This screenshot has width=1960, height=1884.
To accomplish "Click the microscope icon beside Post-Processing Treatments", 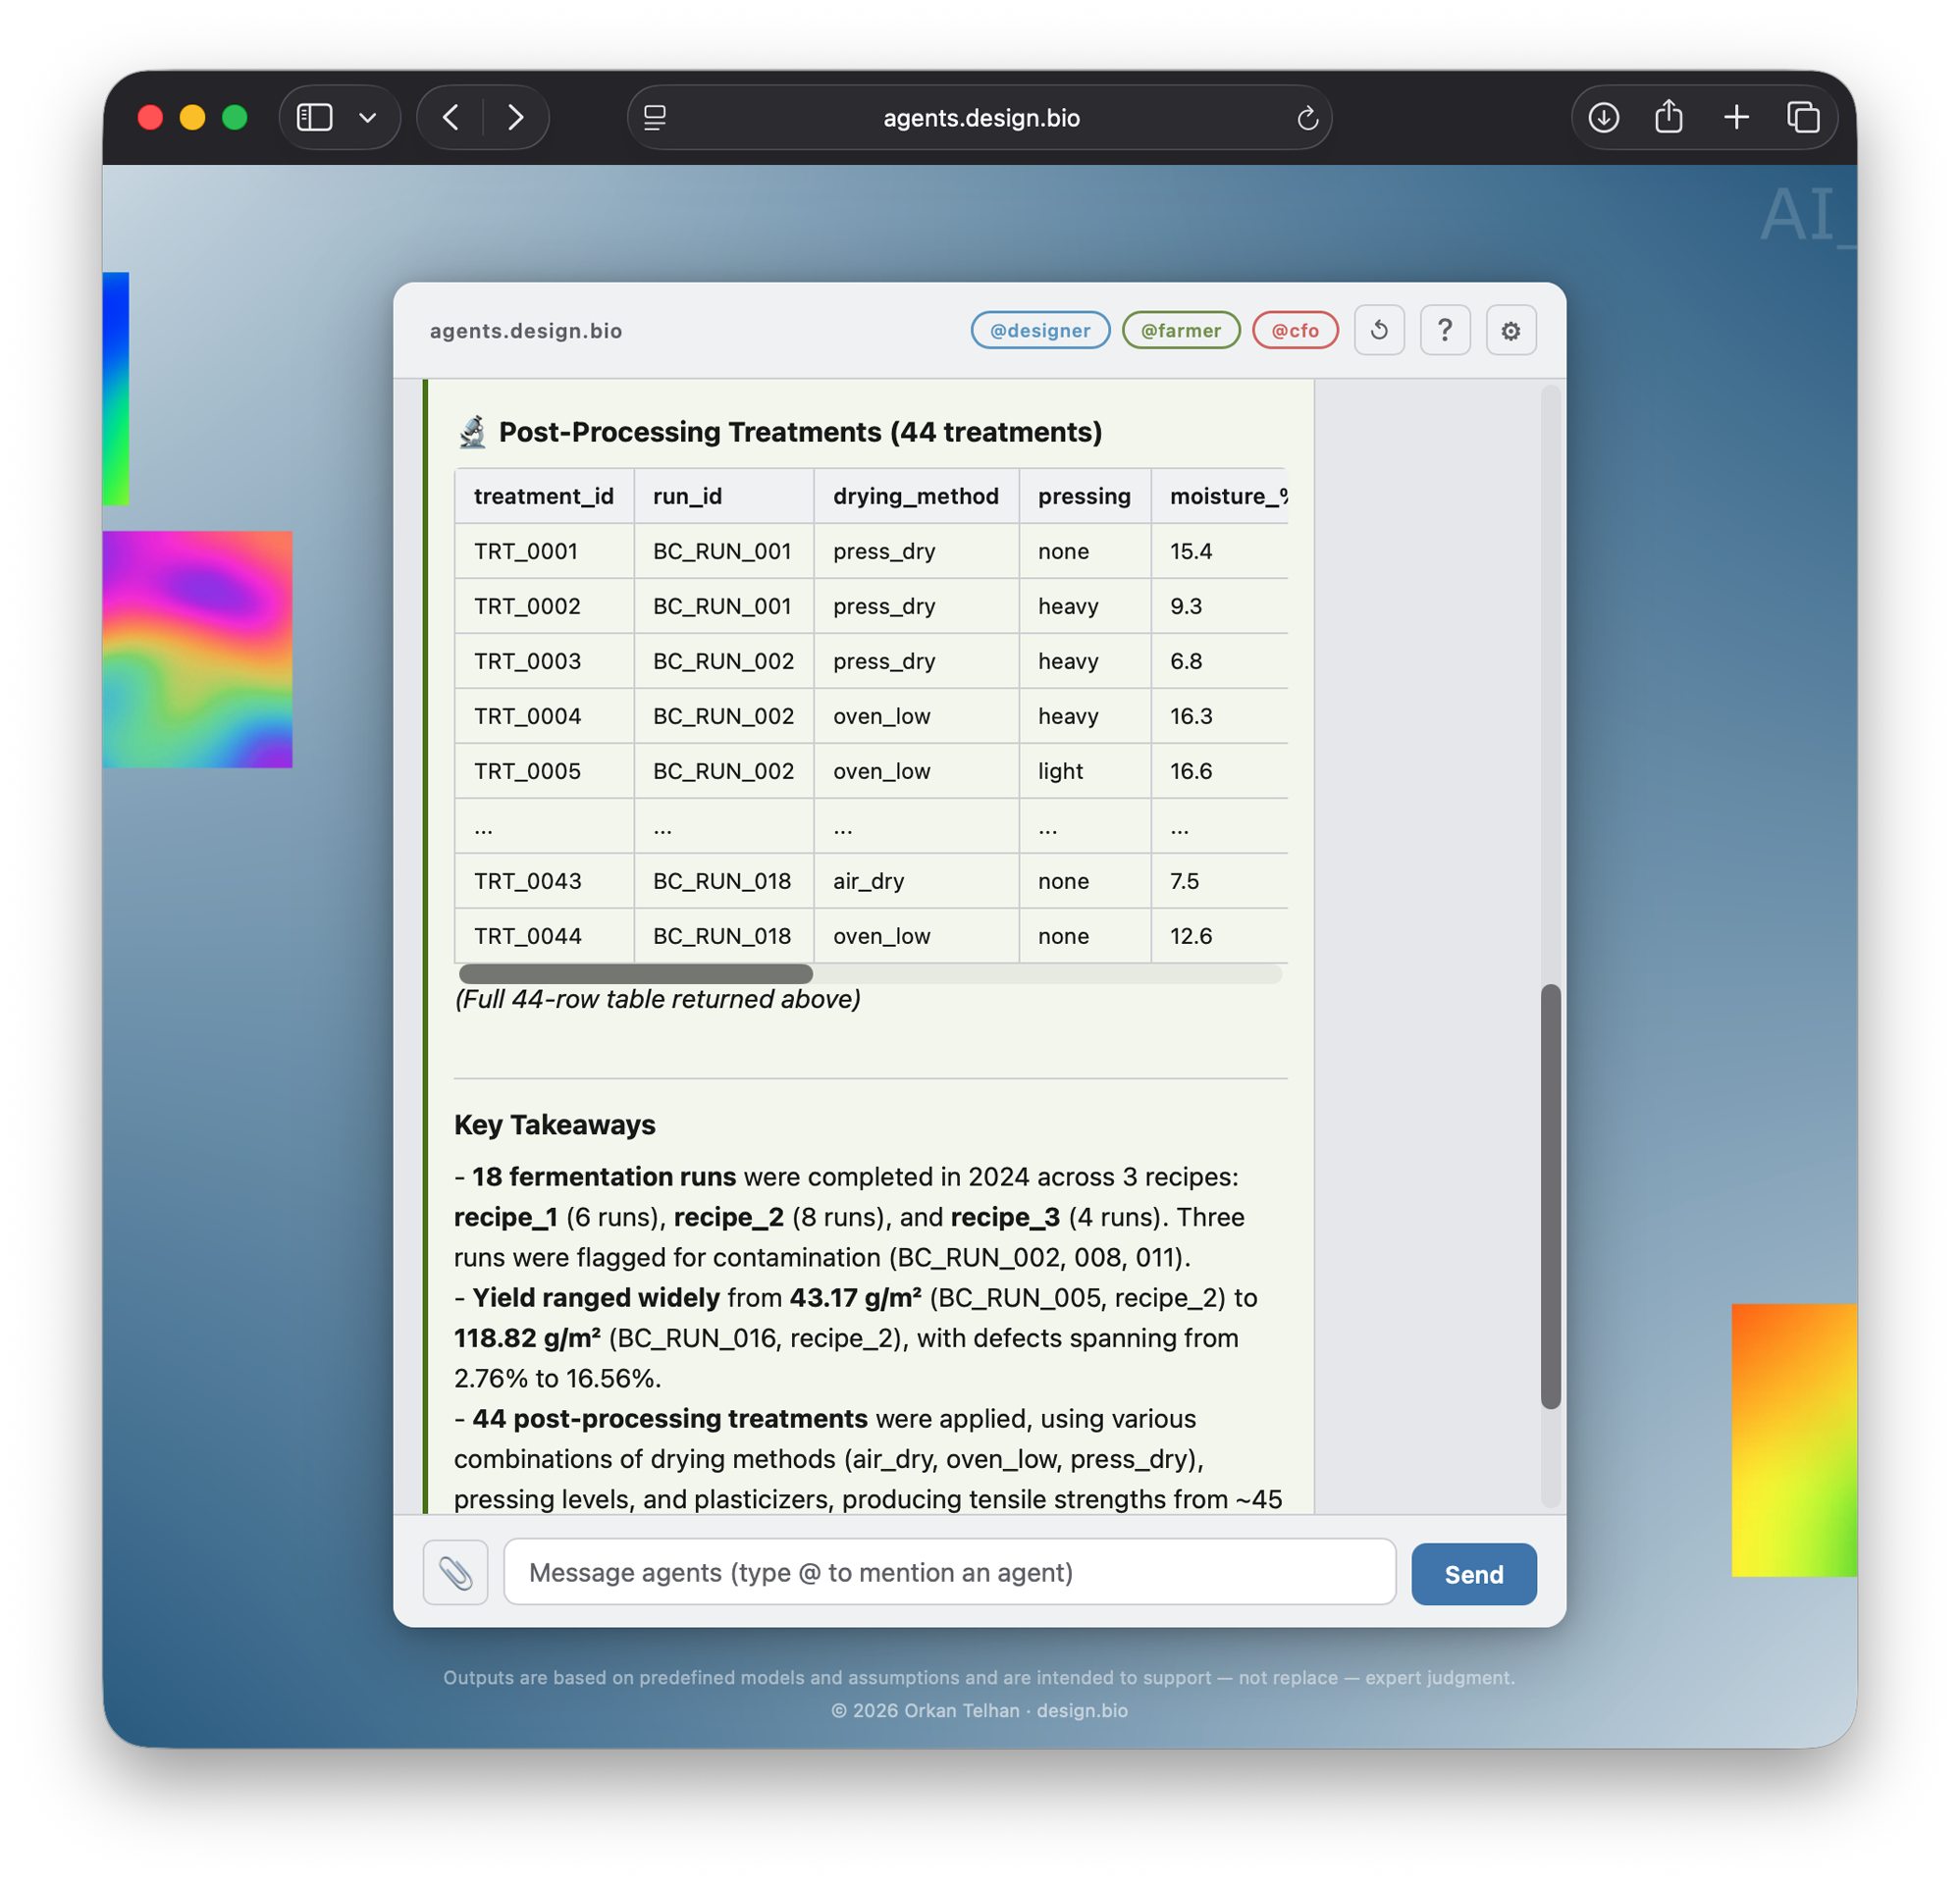I will 472,432.
